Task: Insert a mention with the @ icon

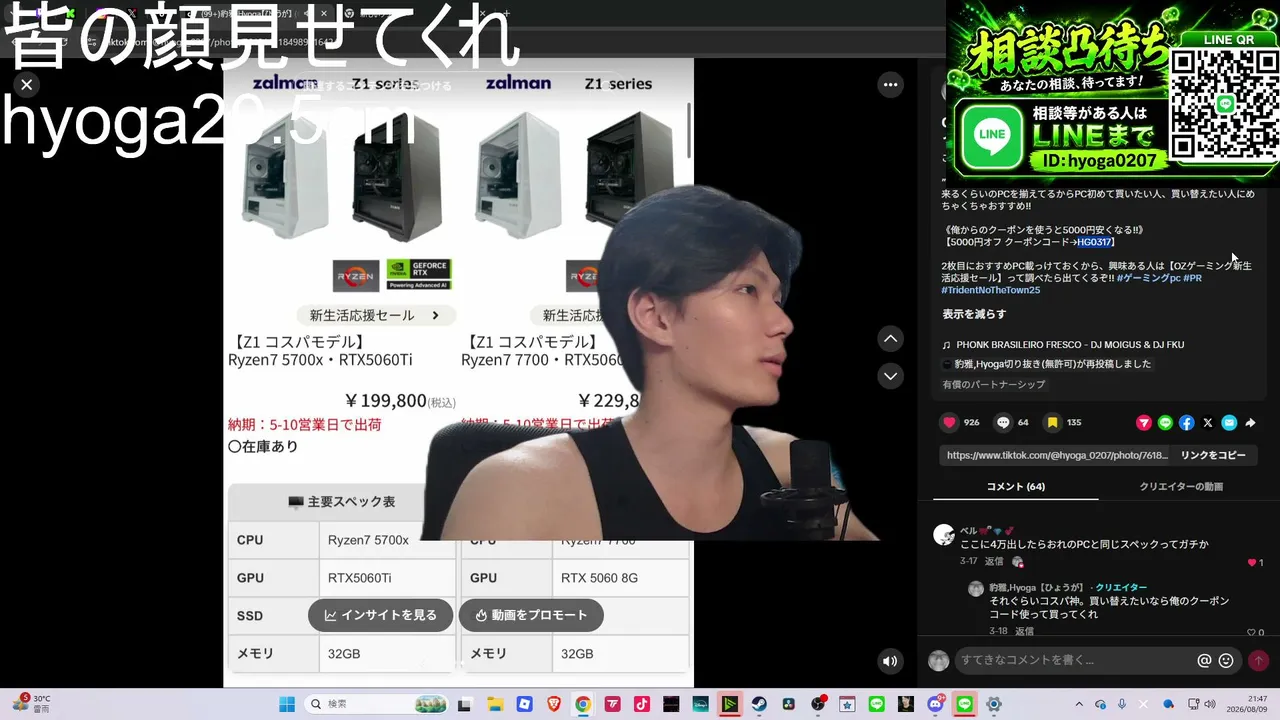Action: (x=1204, y=660)
